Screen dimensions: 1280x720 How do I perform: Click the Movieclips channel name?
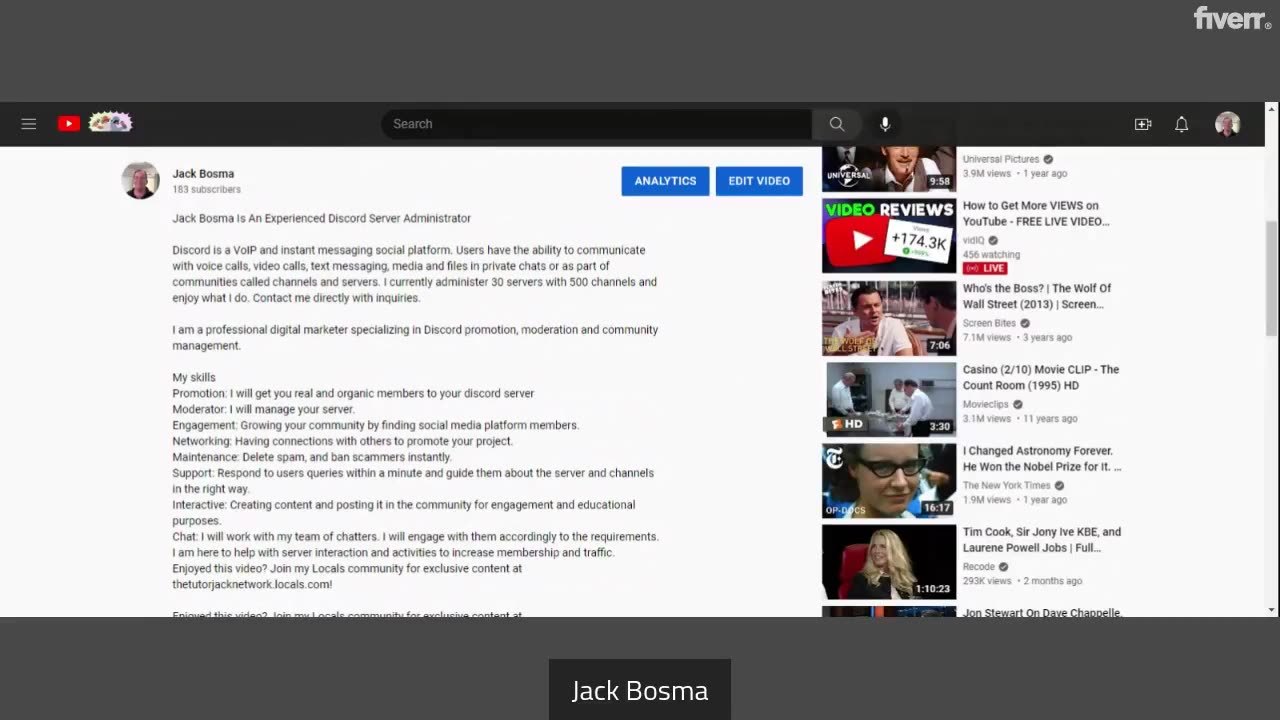(985, 404)
